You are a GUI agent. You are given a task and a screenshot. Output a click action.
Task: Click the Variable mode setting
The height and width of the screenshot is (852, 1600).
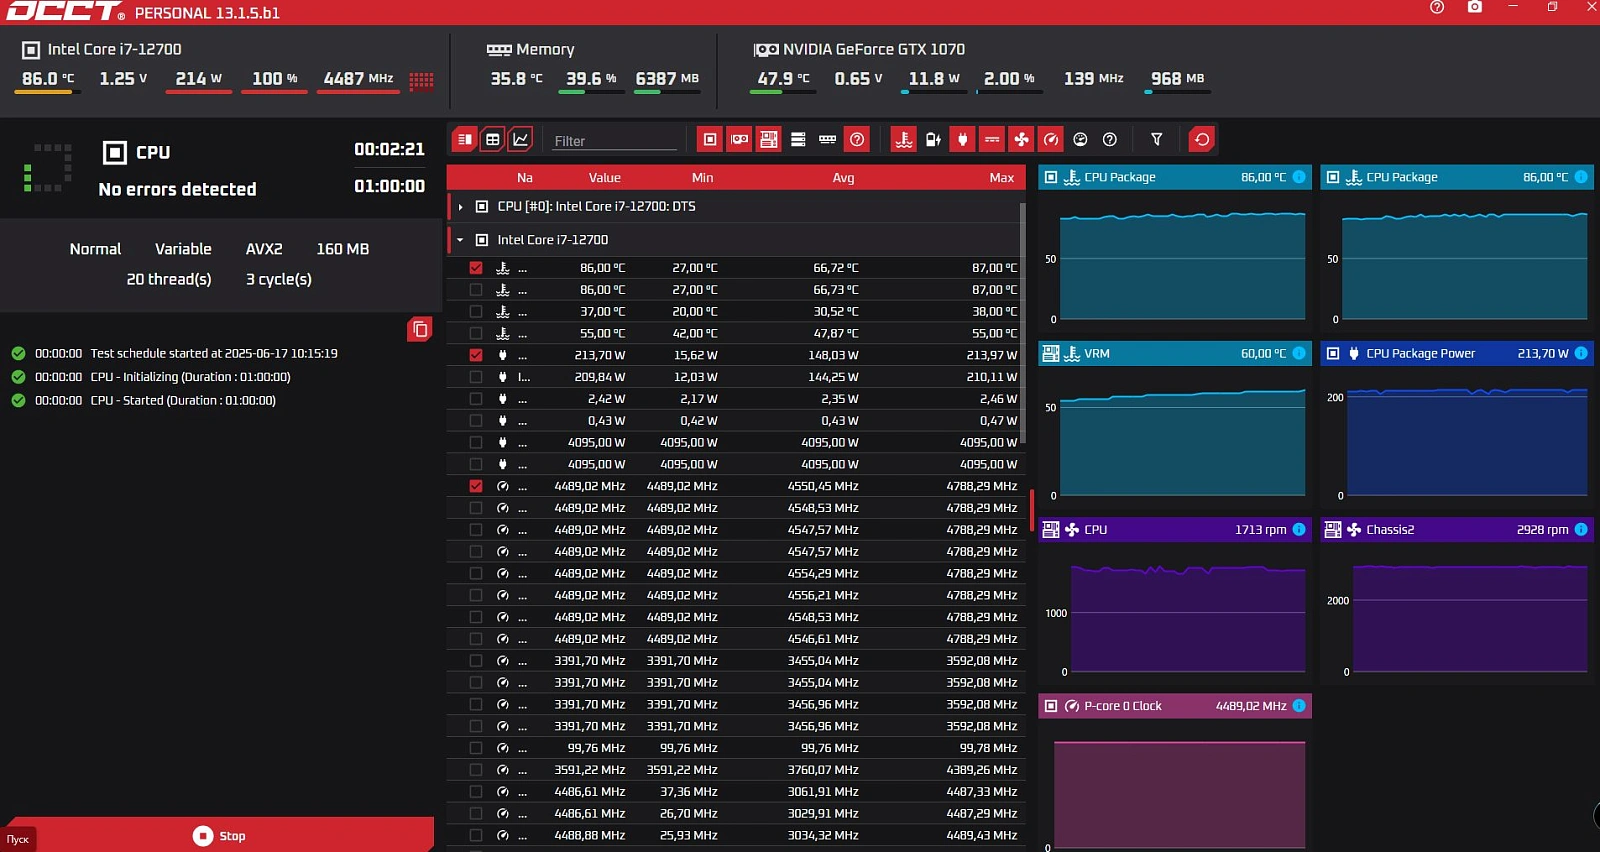pyautogui.click(x=183, y=249)
